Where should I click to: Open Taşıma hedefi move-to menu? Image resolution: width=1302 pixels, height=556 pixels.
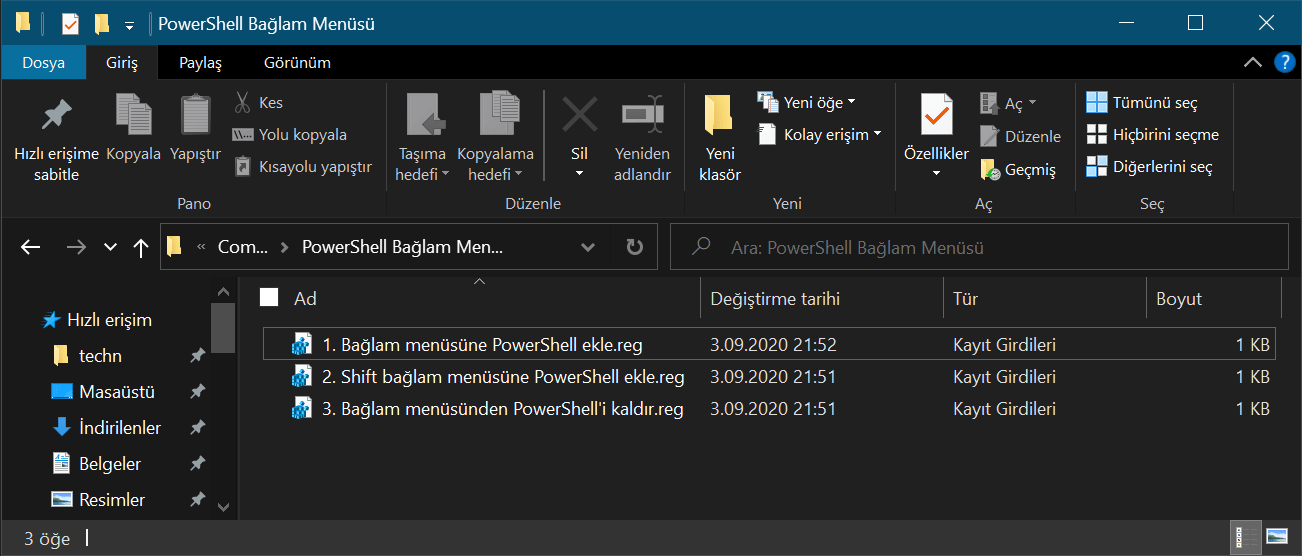click(423, 138)
